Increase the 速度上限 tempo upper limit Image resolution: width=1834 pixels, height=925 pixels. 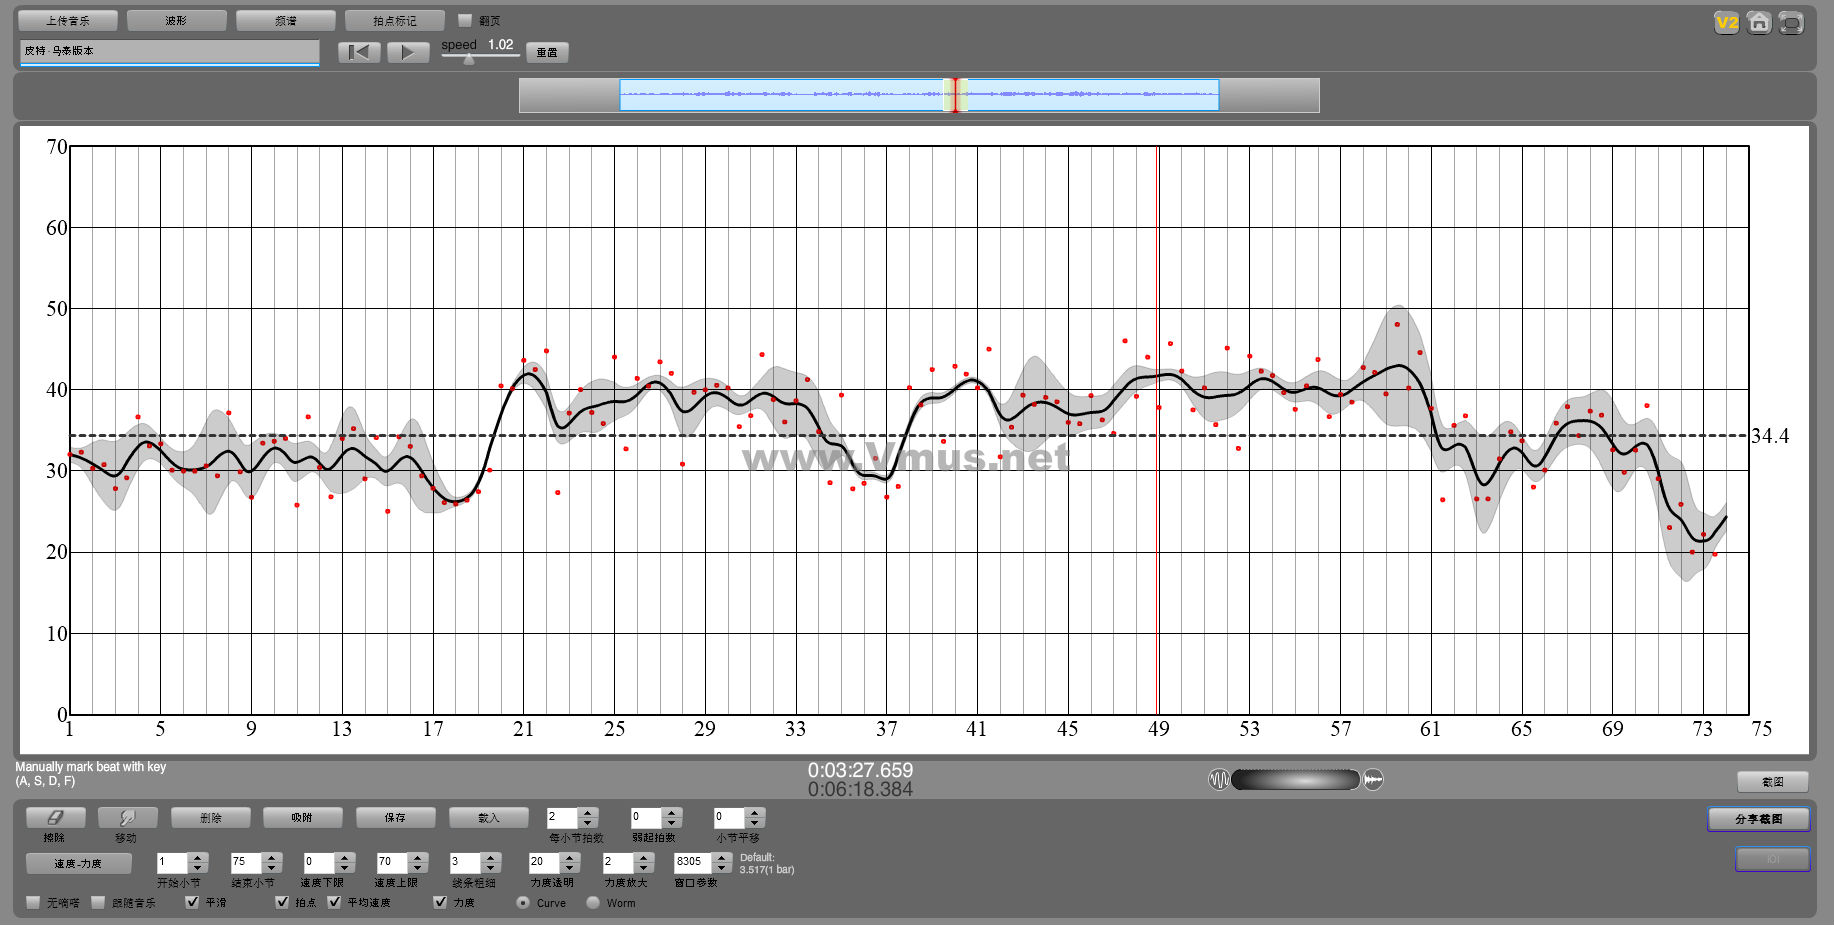(418, 857)
